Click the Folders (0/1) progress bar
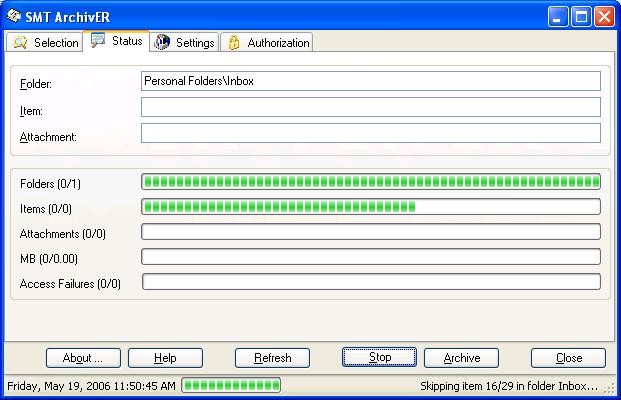The height and width of the screenshot is (400, 621). (370, 182)
